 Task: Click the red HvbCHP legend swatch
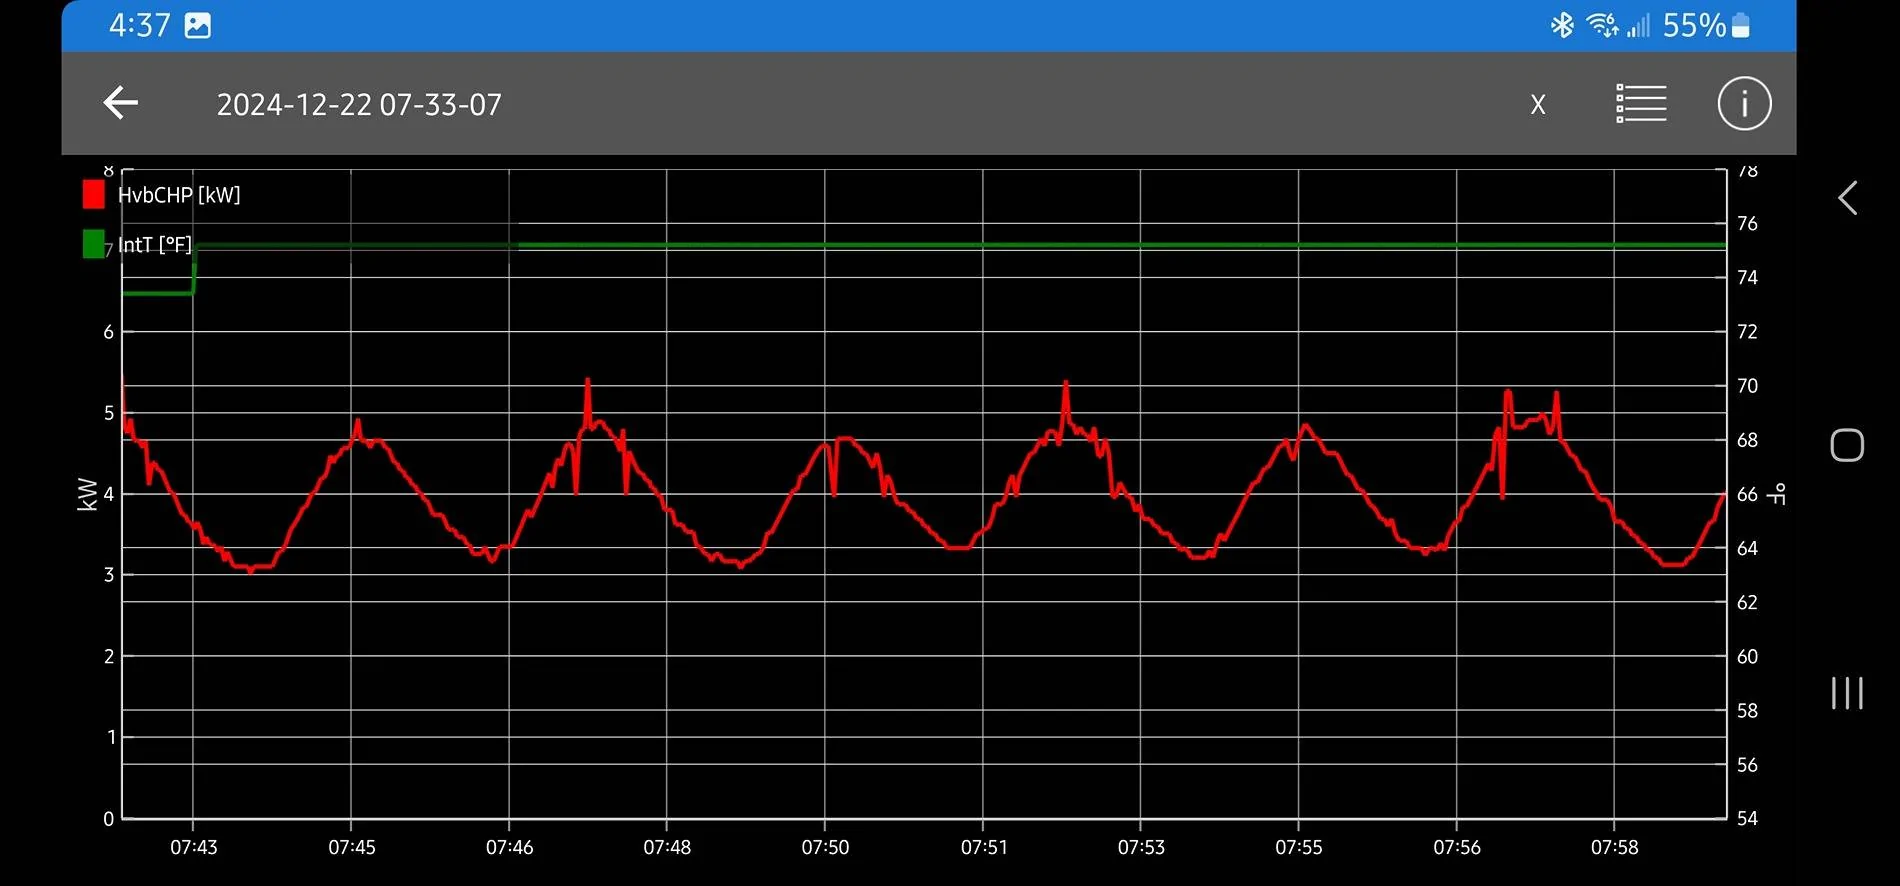point(94,194)
